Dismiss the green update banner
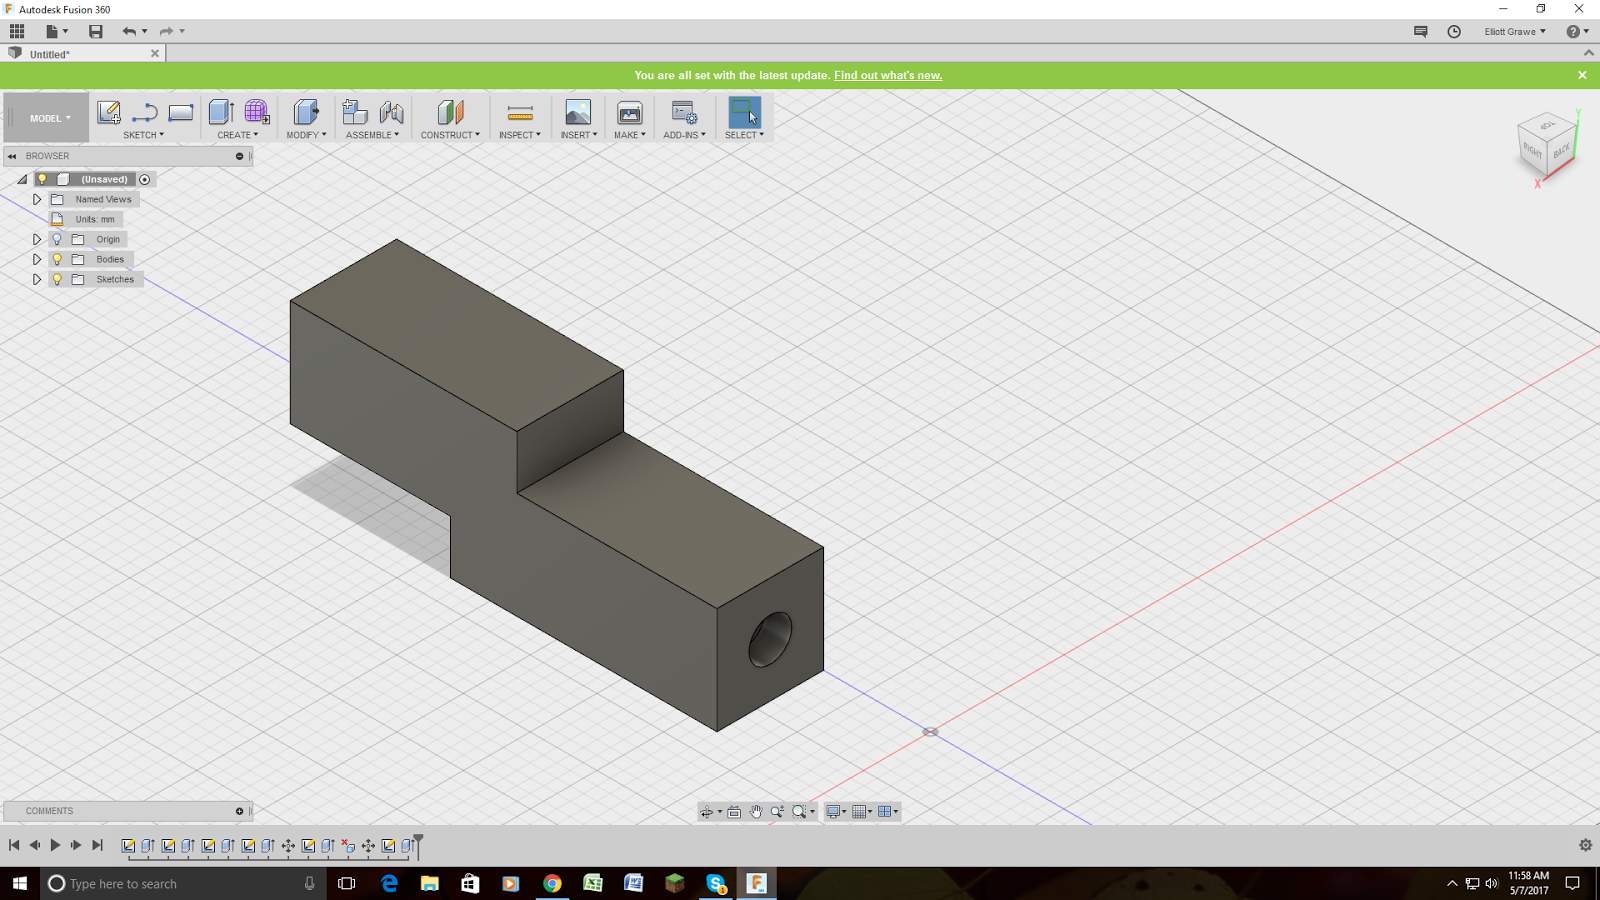The width and height of the screenshot is (1600, 900). 1582,75
